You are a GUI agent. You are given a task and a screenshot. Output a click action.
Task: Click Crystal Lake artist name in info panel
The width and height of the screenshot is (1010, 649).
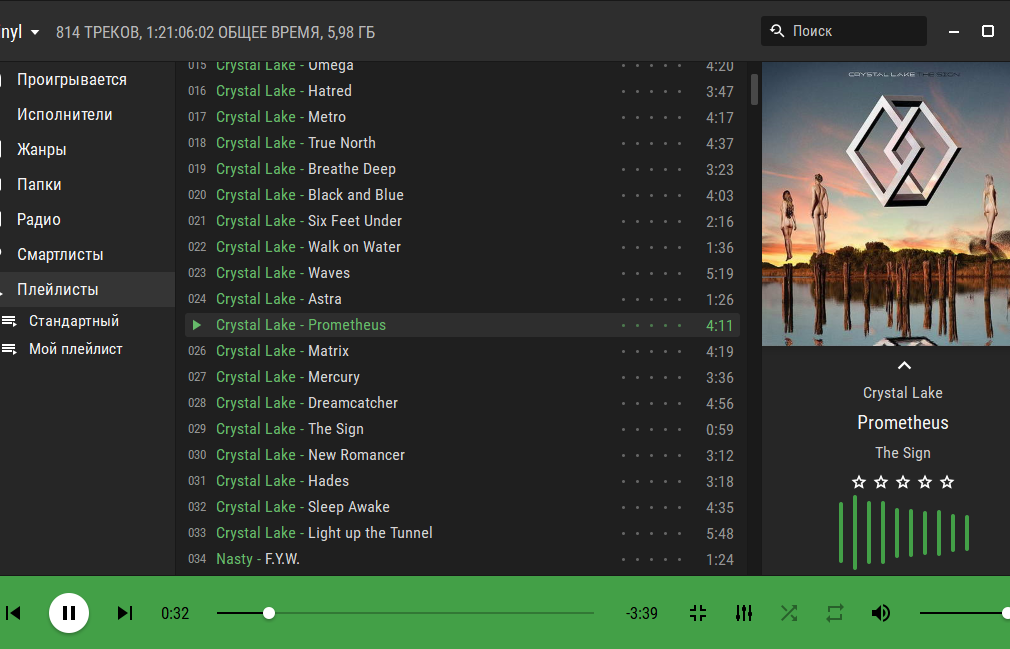[x=902, y=393]
